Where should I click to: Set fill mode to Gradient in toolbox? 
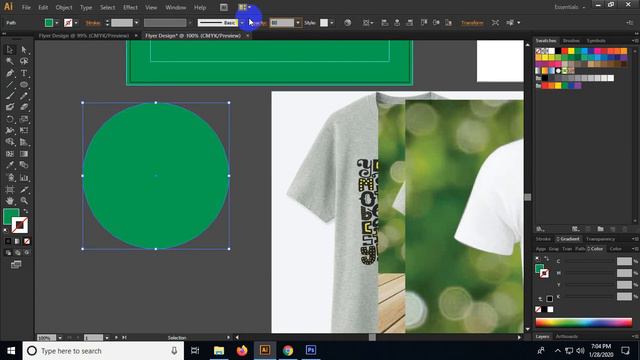[17, 241]
